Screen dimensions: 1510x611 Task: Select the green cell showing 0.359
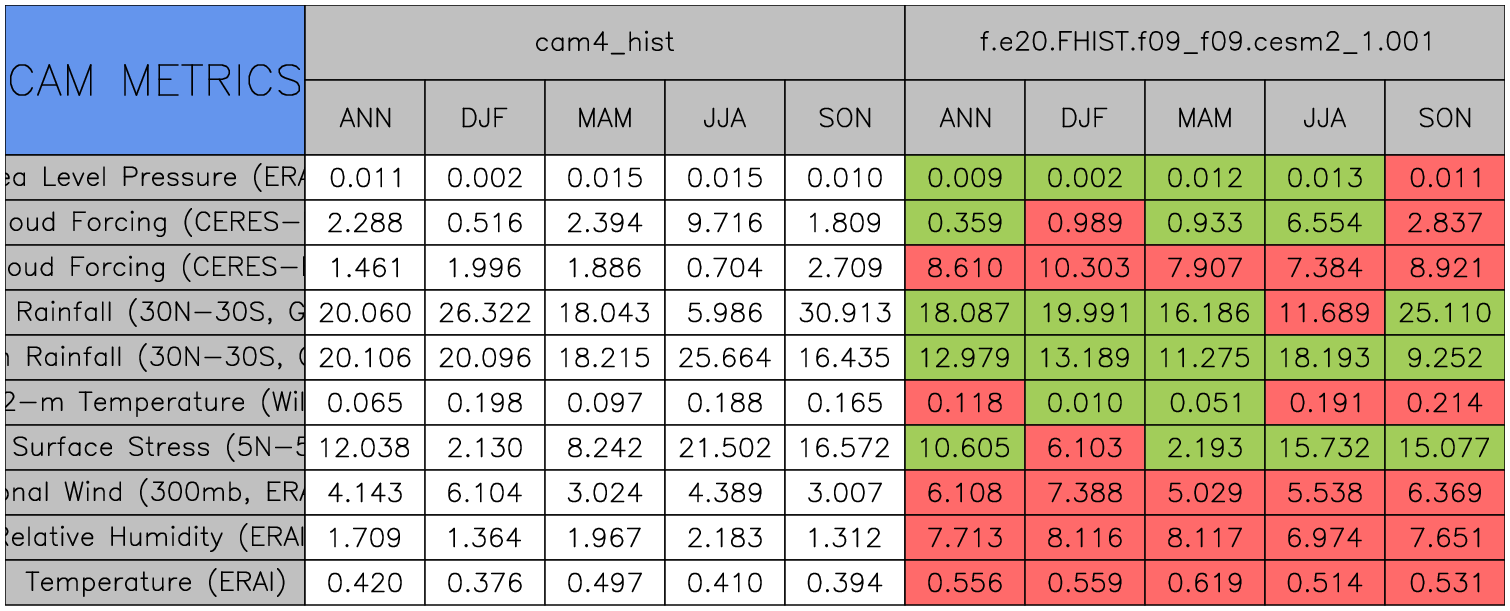coord(965,223)
